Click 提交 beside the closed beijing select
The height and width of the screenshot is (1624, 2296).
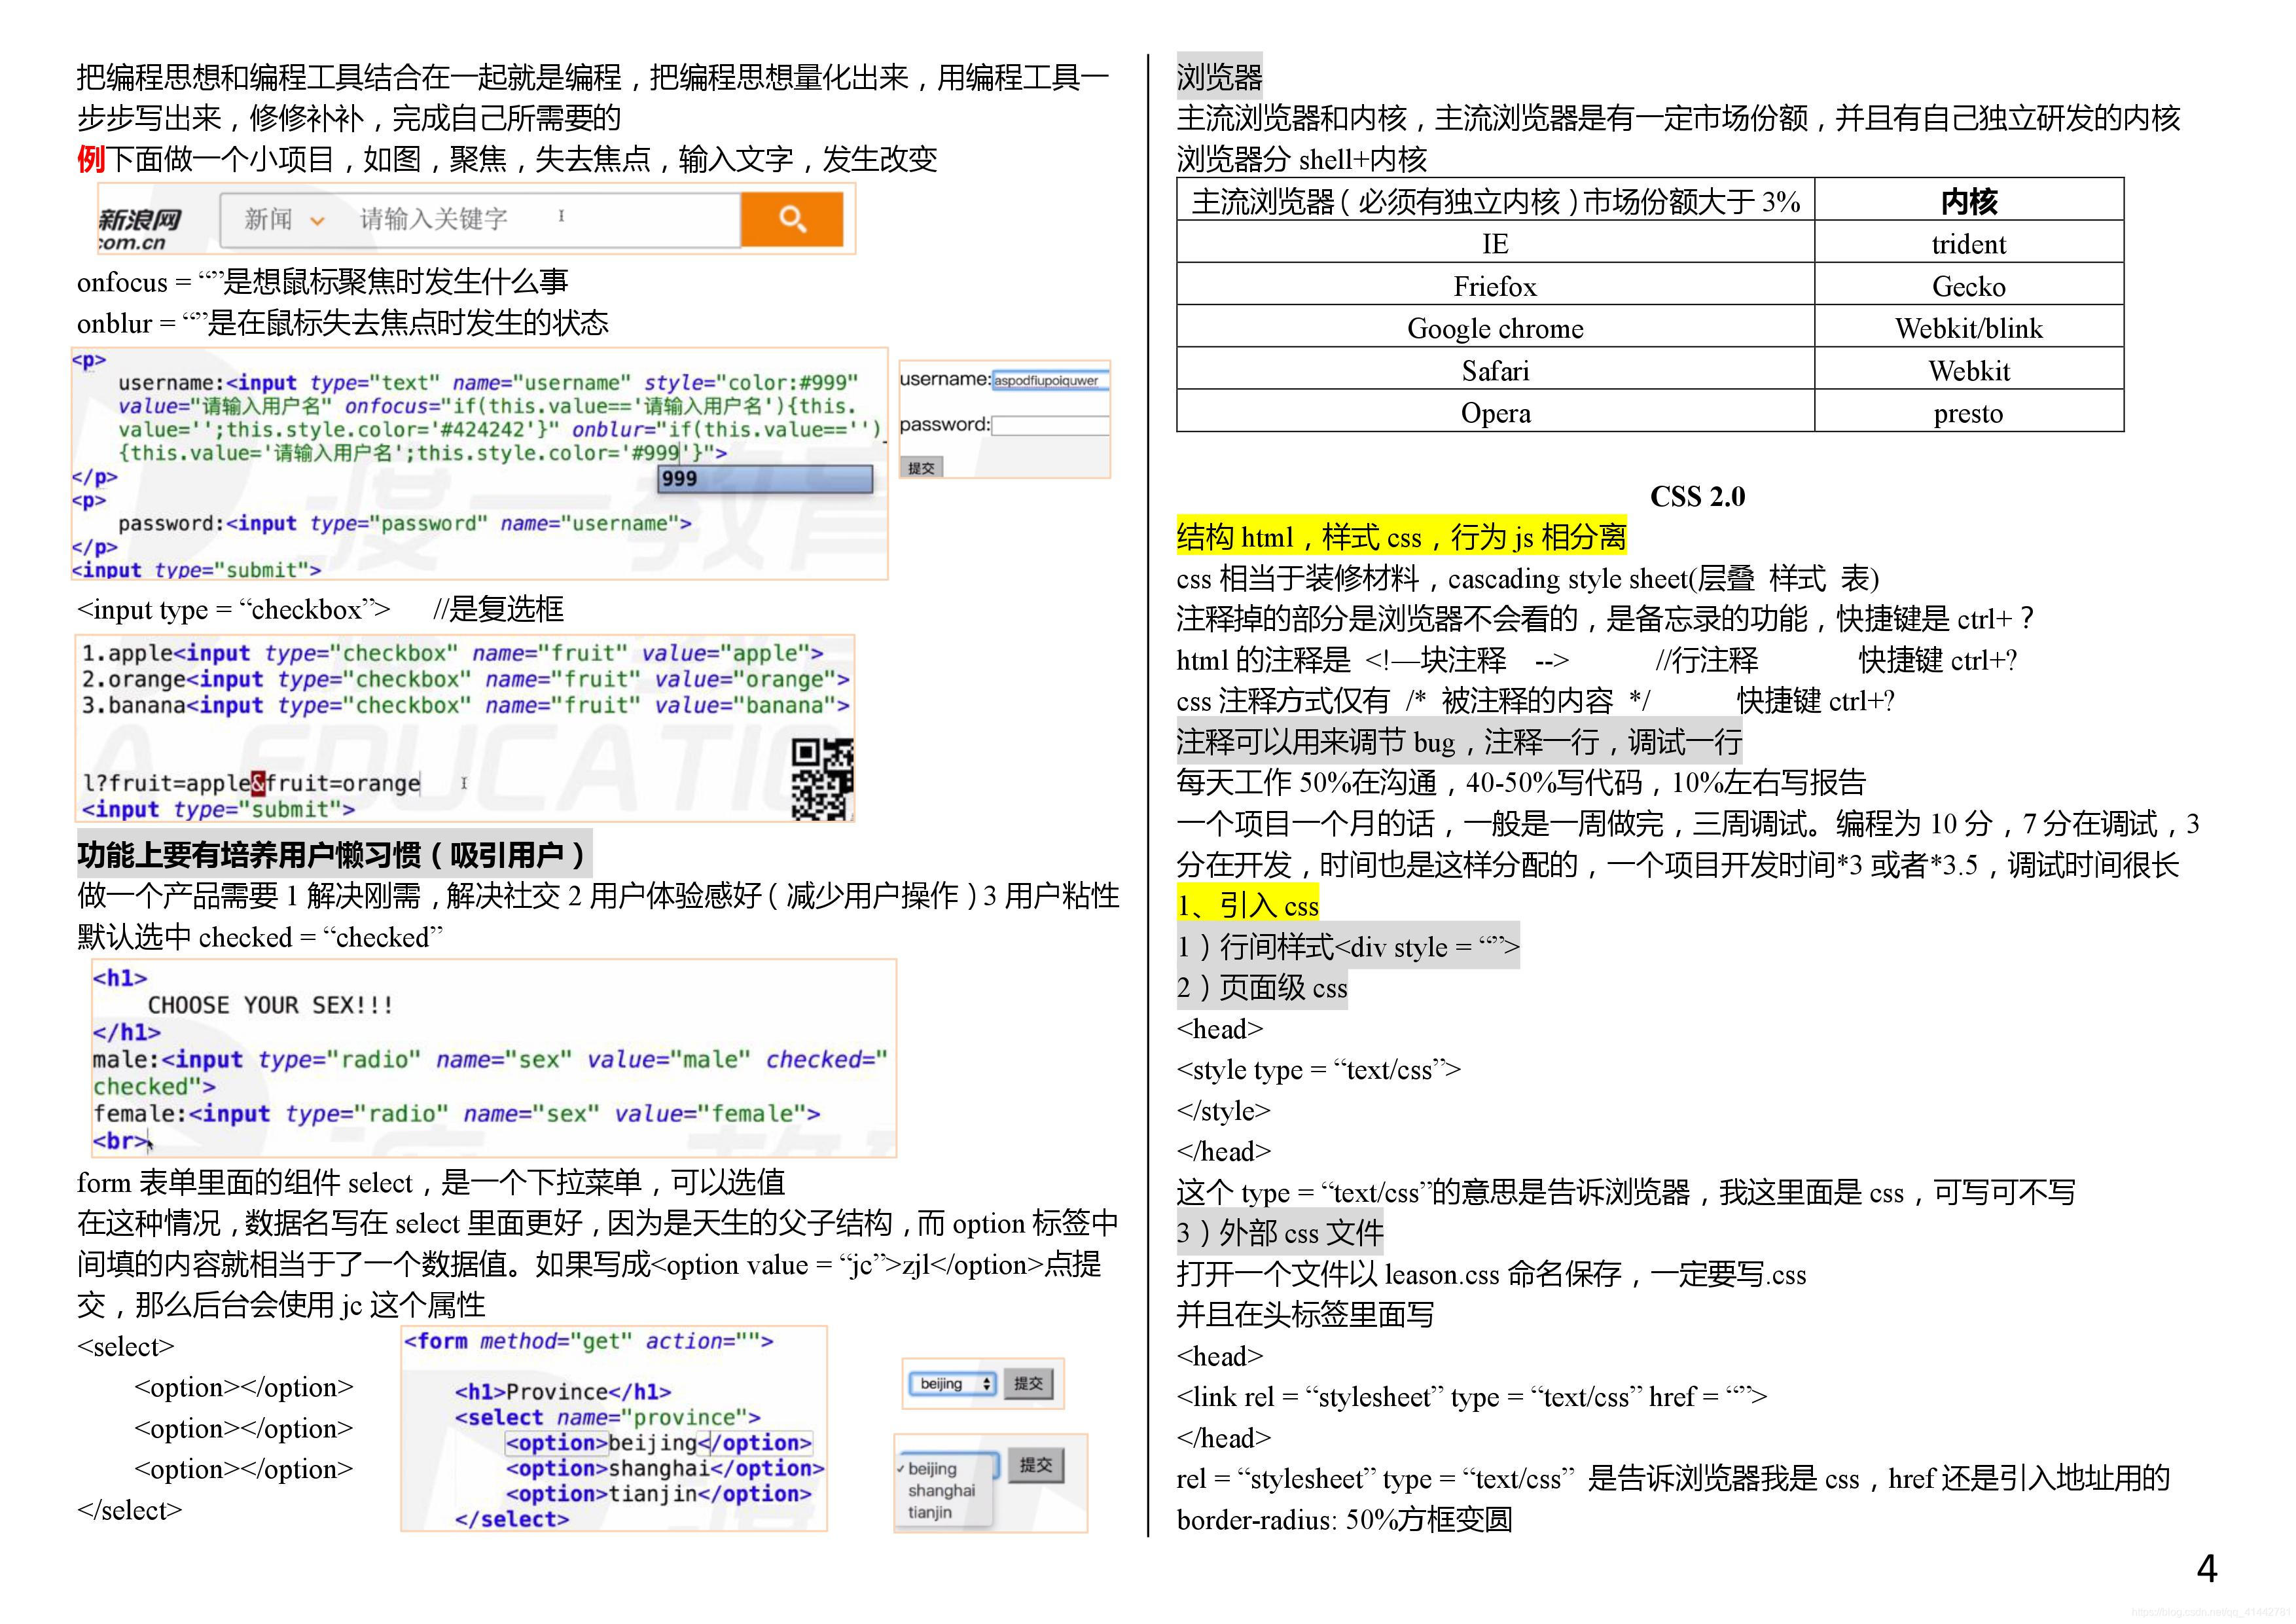[x=1028, y=1384]
